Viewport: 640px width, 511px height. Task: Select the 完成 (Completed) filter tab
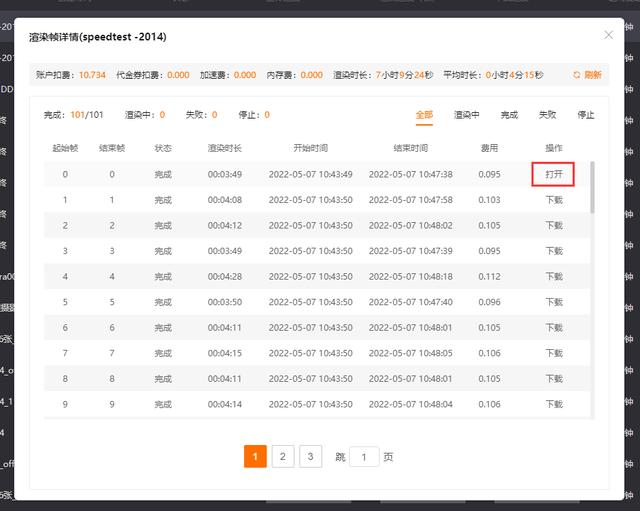pos(509,115)
